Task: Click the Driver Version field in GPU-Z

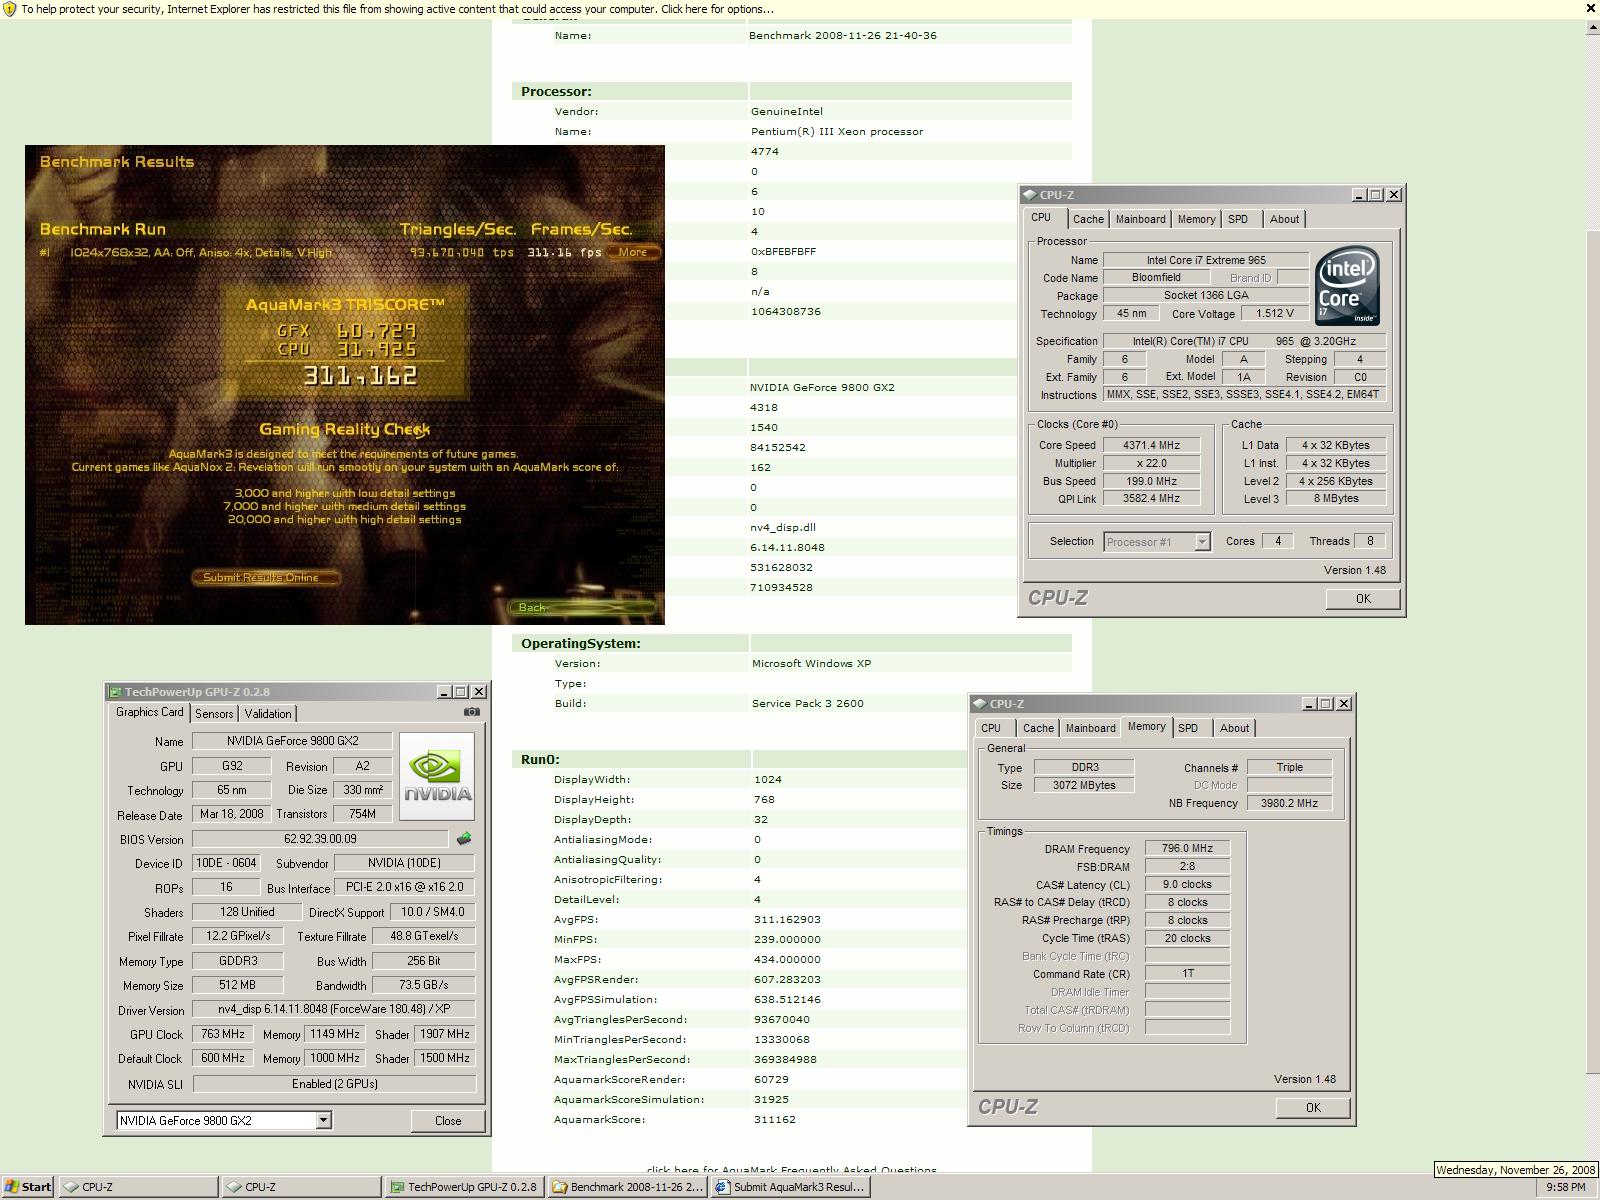Action: coord(334,1009)
